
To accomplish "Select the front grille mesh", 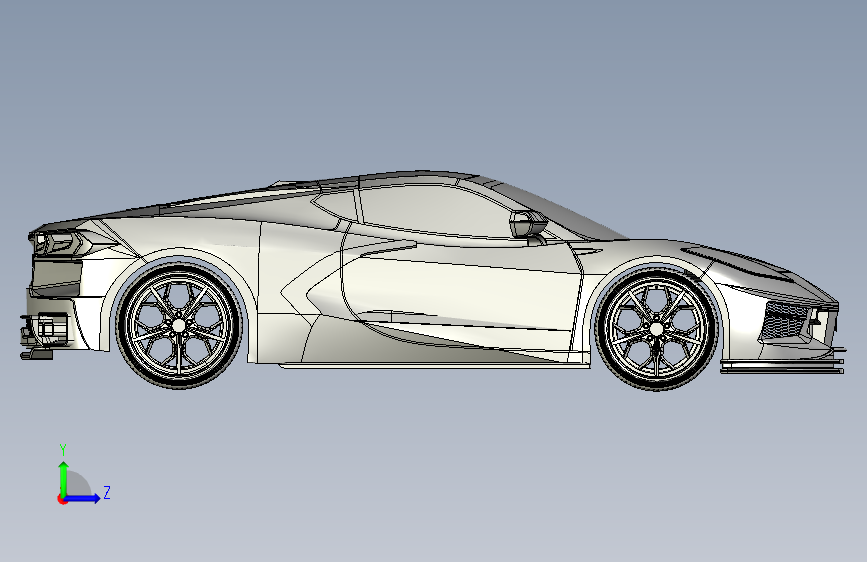I will 784,321.
